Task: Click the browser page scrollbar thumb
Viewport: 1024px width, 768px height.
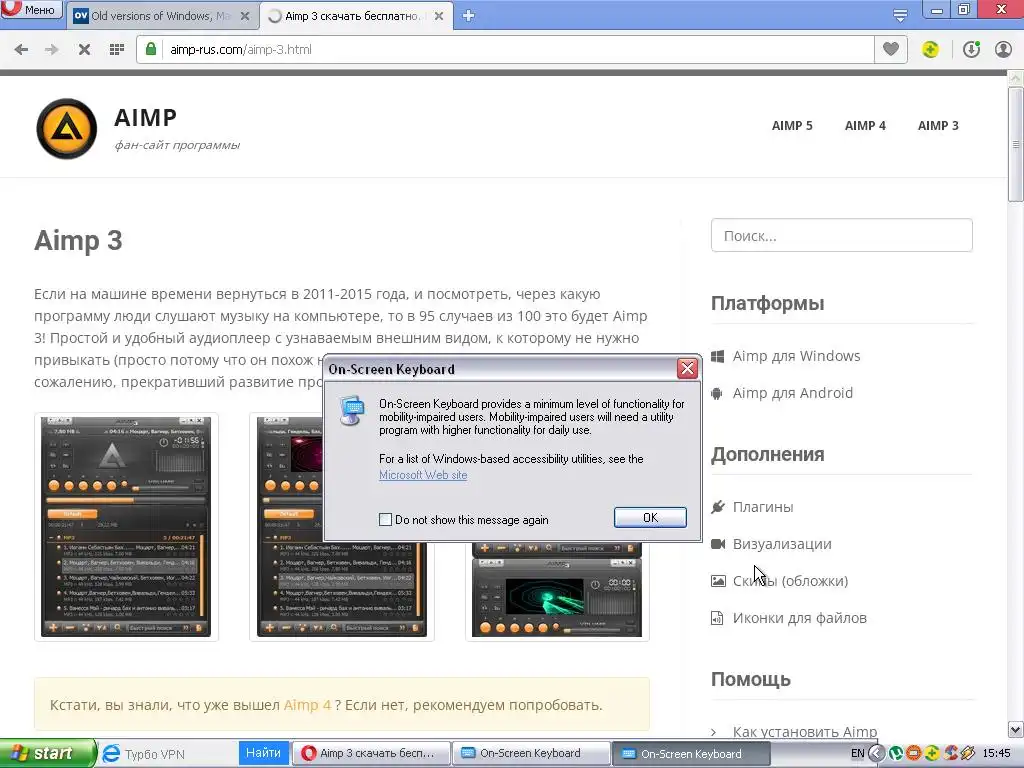Action: coord(1016,144)
